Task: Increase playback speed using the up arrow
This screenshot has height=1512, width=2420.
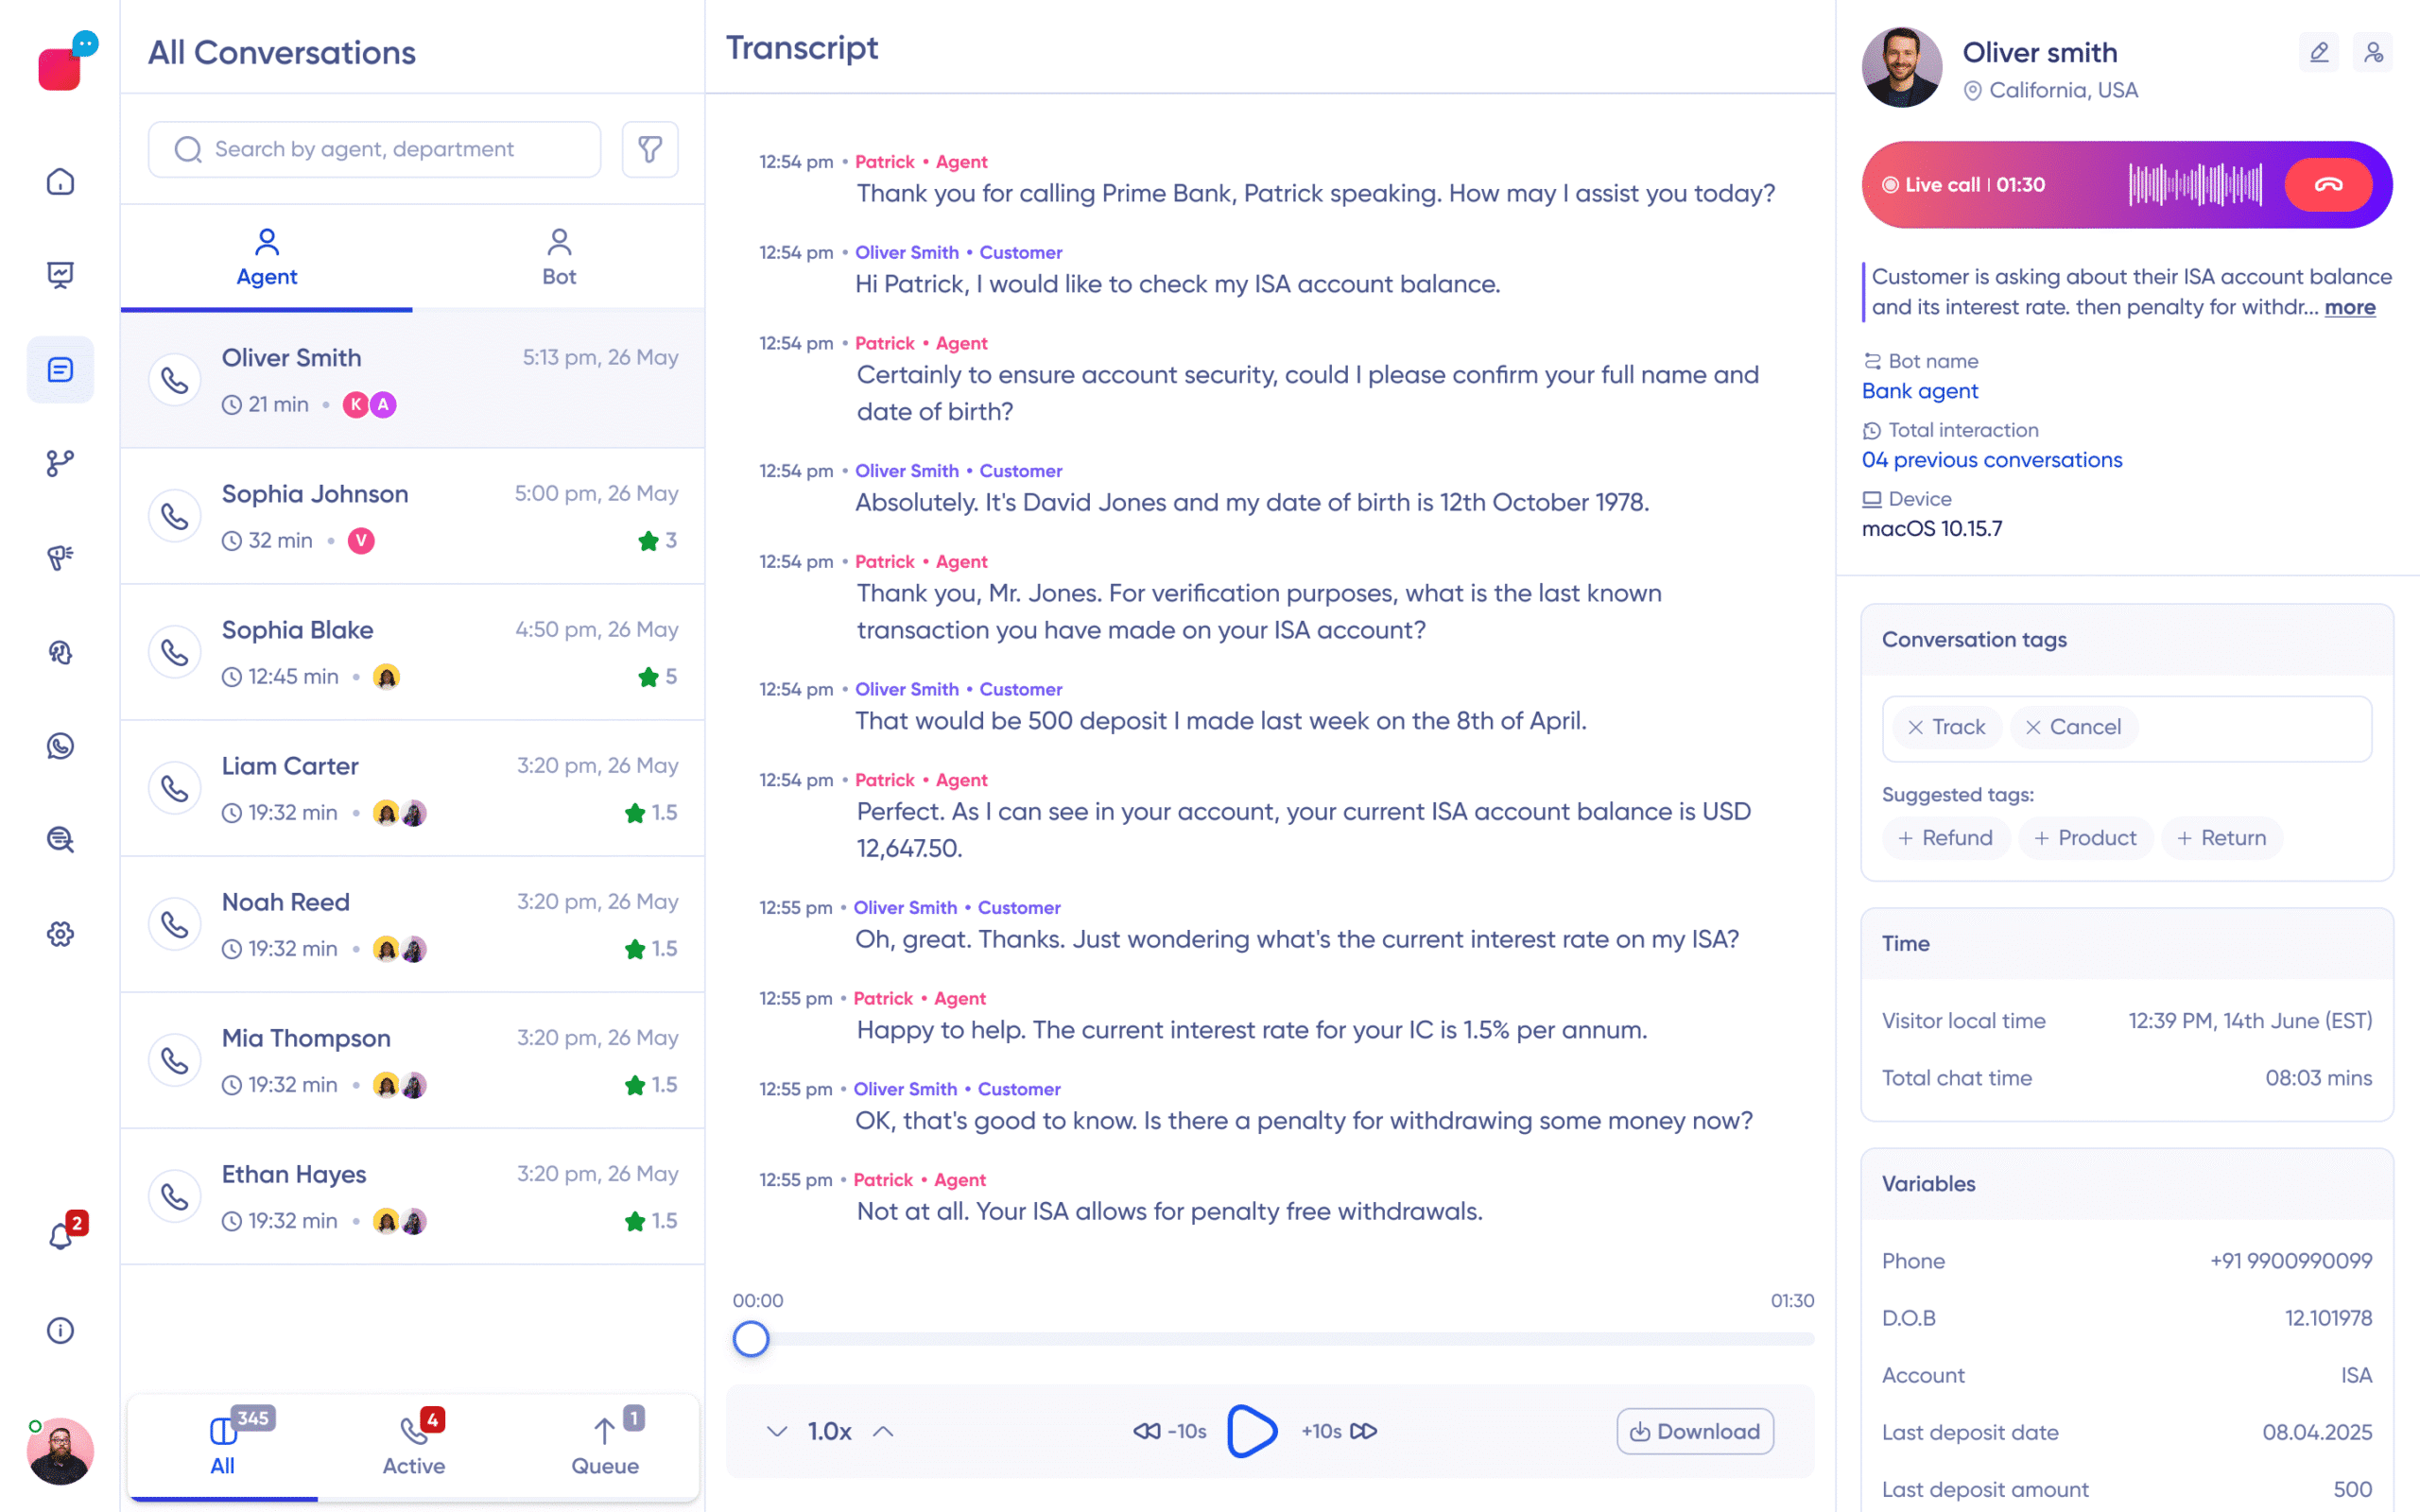Action: [x=884, y=1431]
